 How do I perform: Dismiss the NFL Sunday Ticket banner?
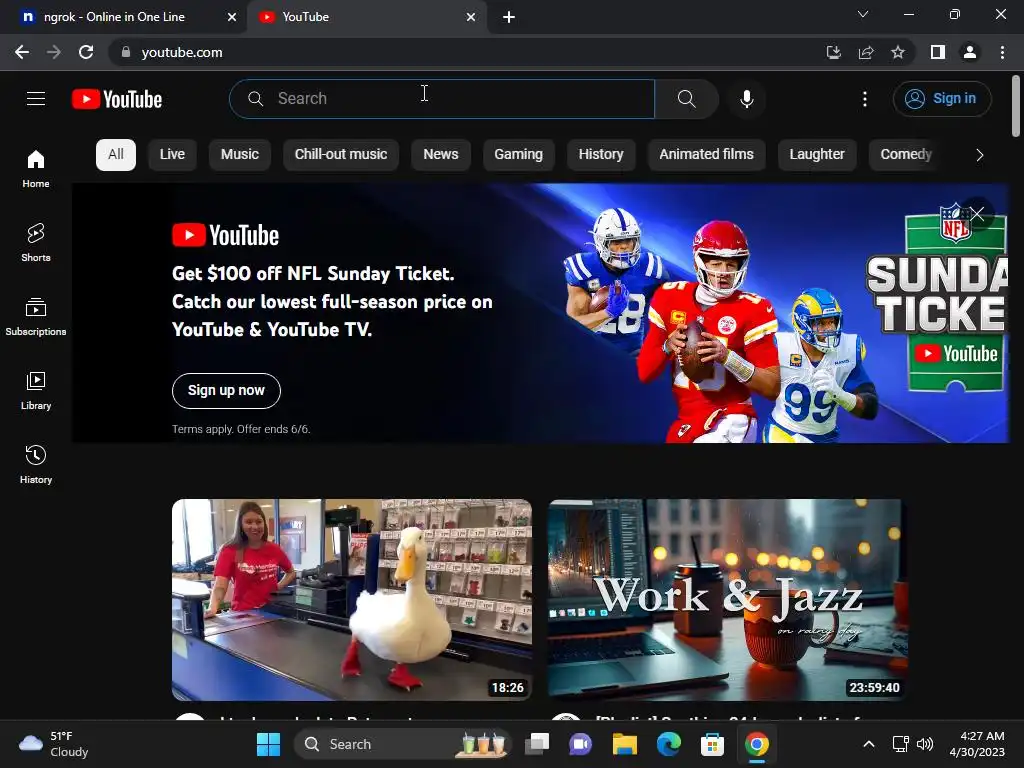[977, 214]
